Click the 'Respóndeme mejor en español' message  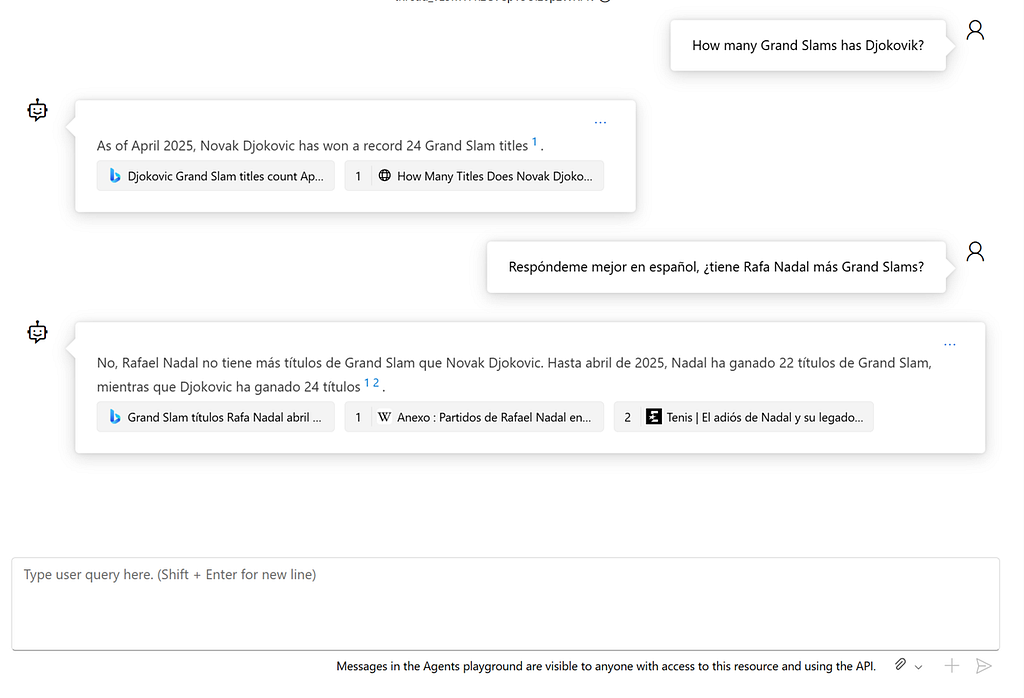point(716,266)
